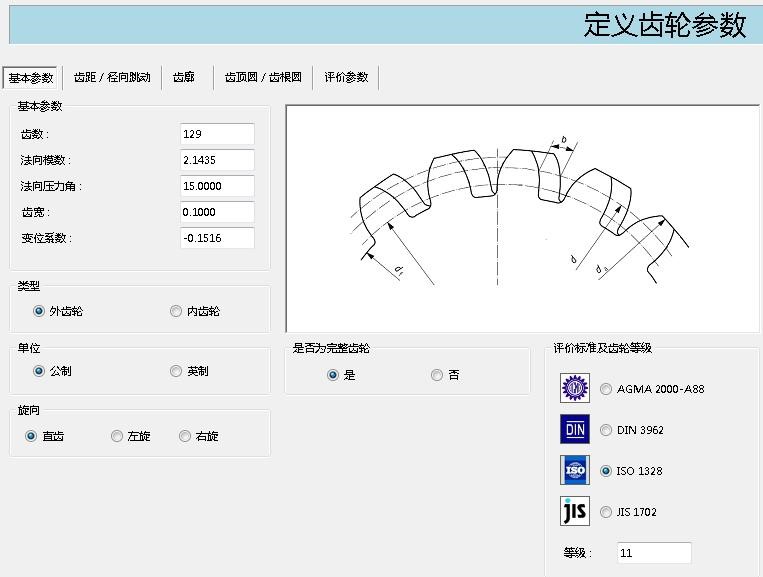Click the ISO 1328 logo icon

pos(575,471)
